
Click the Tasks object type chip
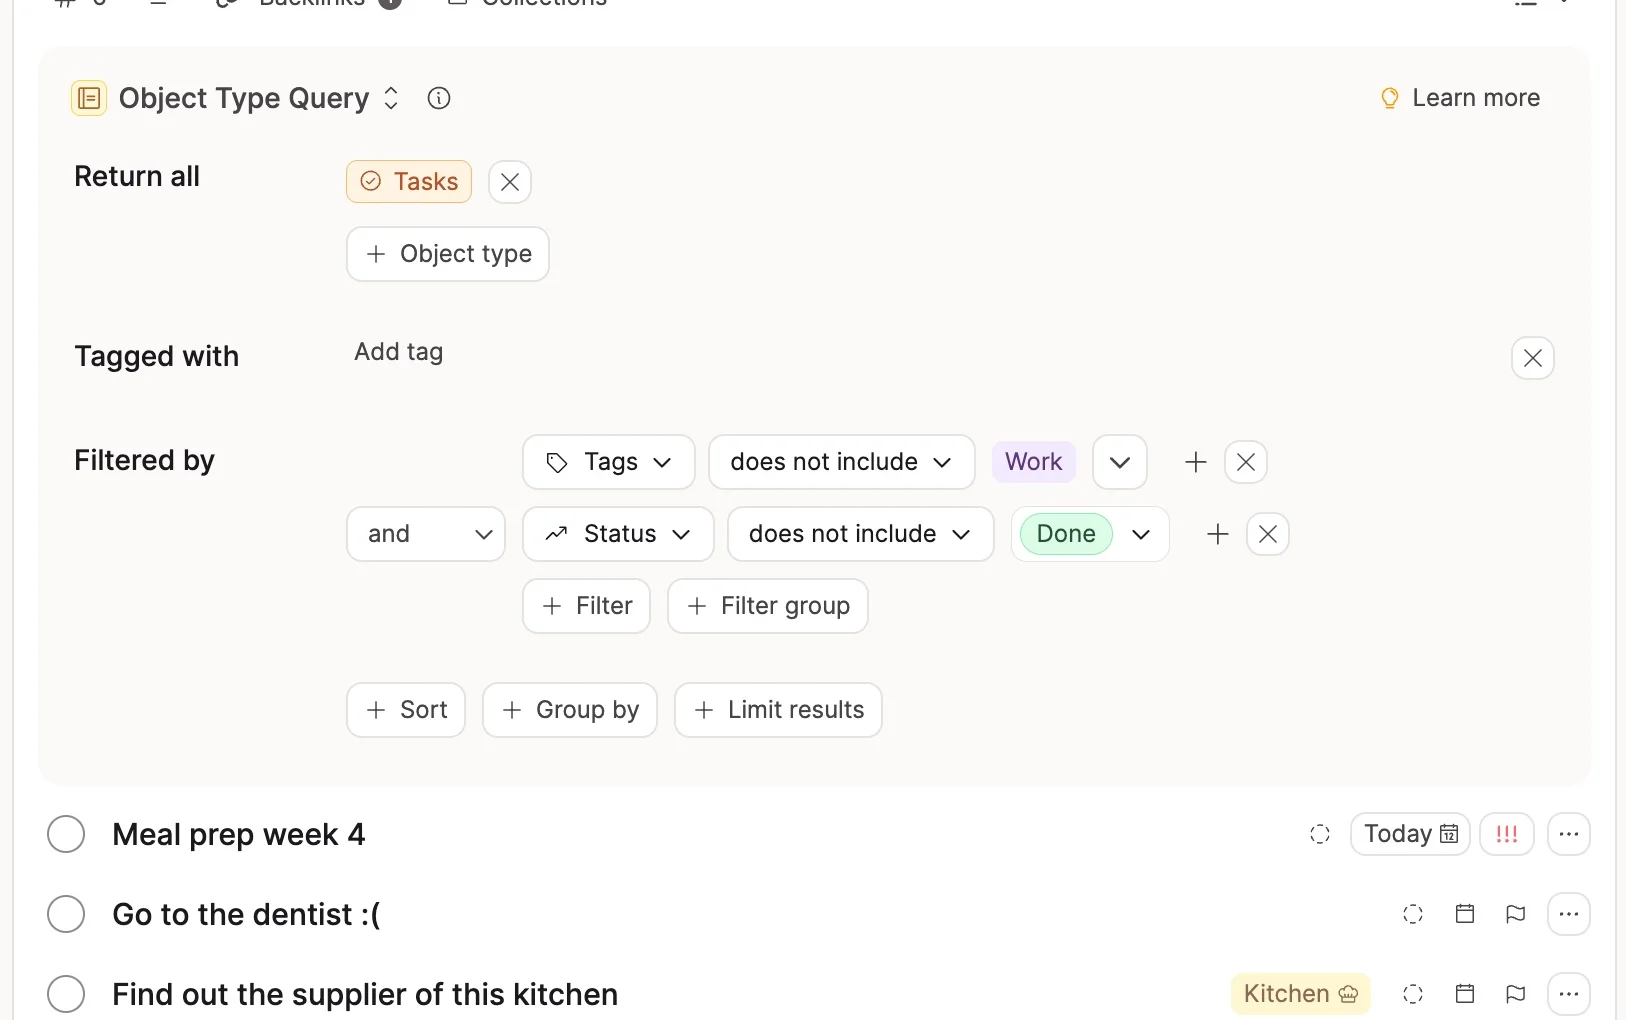pyautogui.click(x=409, y=182)
